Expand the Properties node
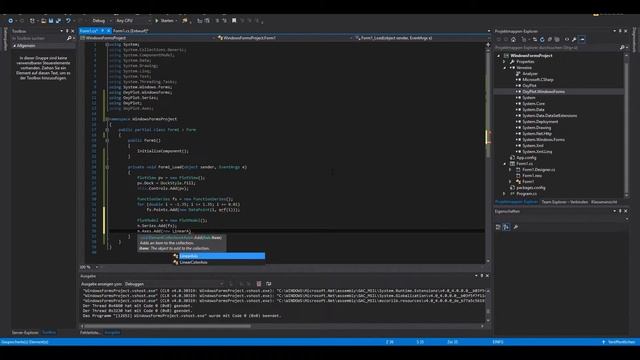Screen dimensions: 640x360 click(x=504, y=62)
